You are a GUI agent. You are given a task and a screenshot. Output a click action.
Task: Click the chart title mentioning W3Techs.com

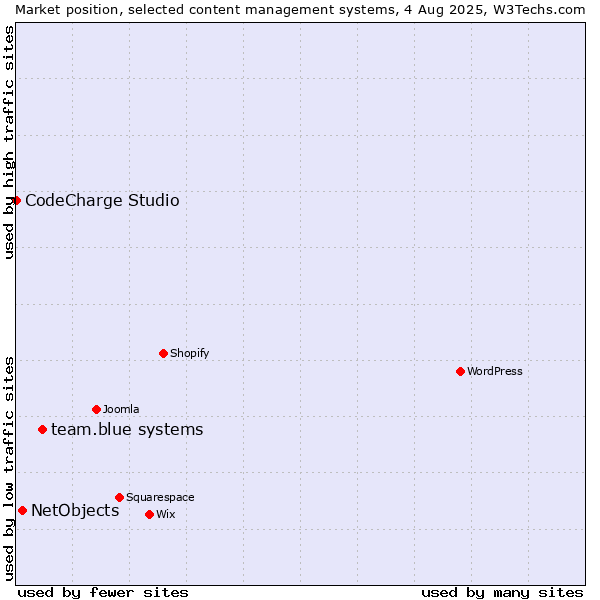300,10
